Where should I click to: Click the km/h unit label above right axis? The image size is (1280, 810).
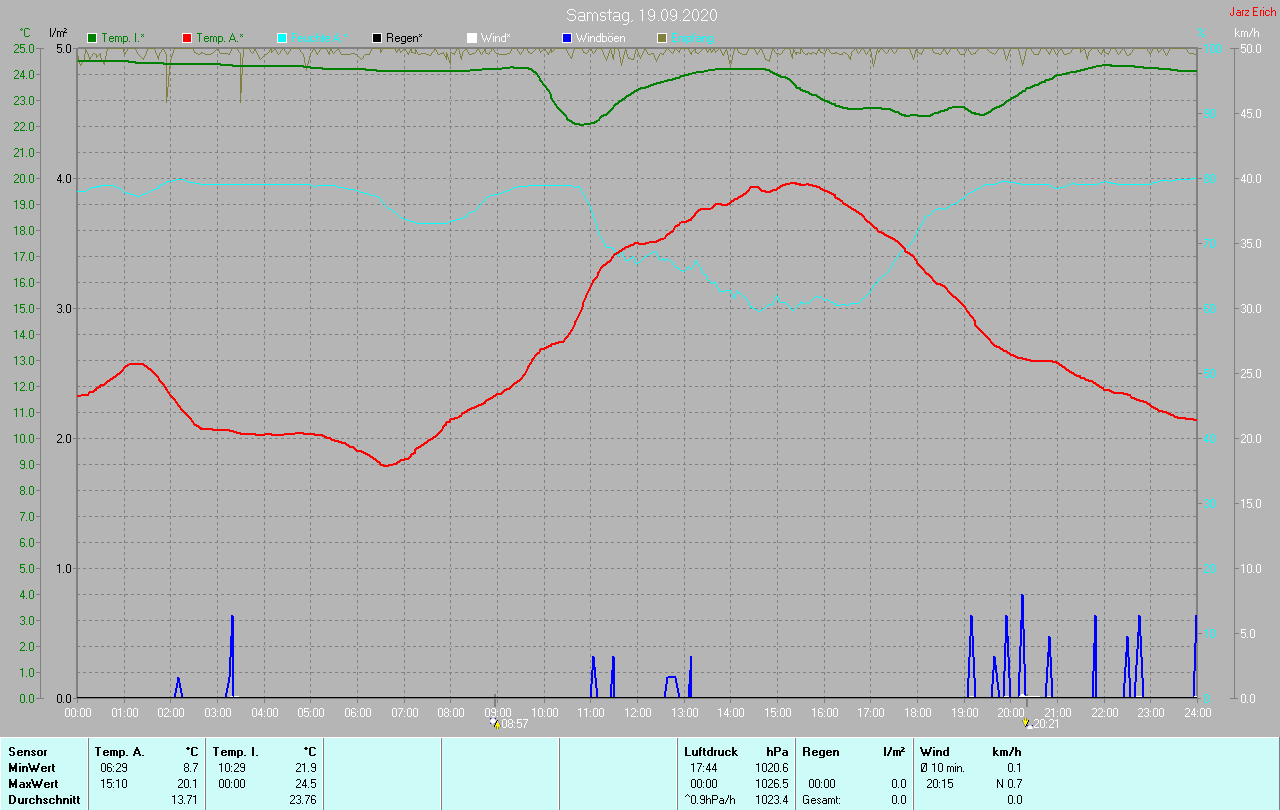1247,33
